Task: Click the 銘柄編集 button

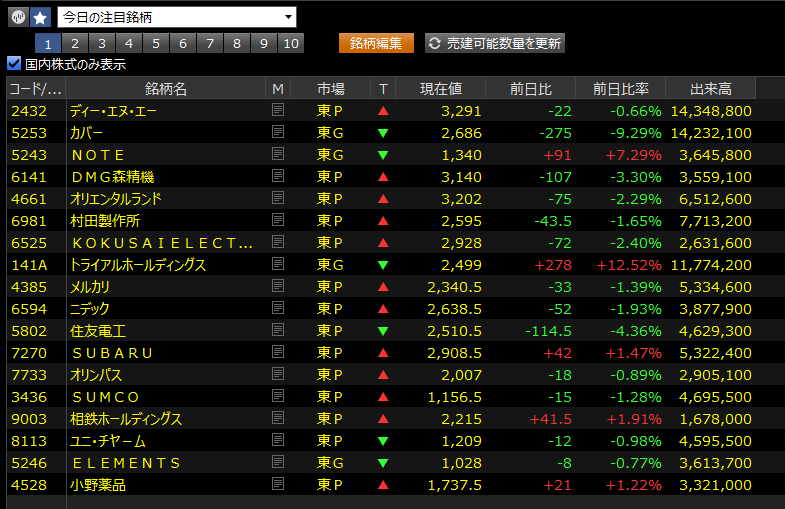Action: point(376,44)
